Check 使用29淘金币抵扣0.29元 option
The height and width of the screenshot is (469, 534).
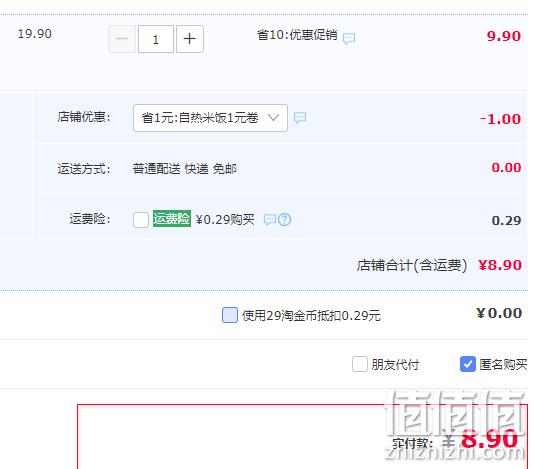(x=230, y=315)
